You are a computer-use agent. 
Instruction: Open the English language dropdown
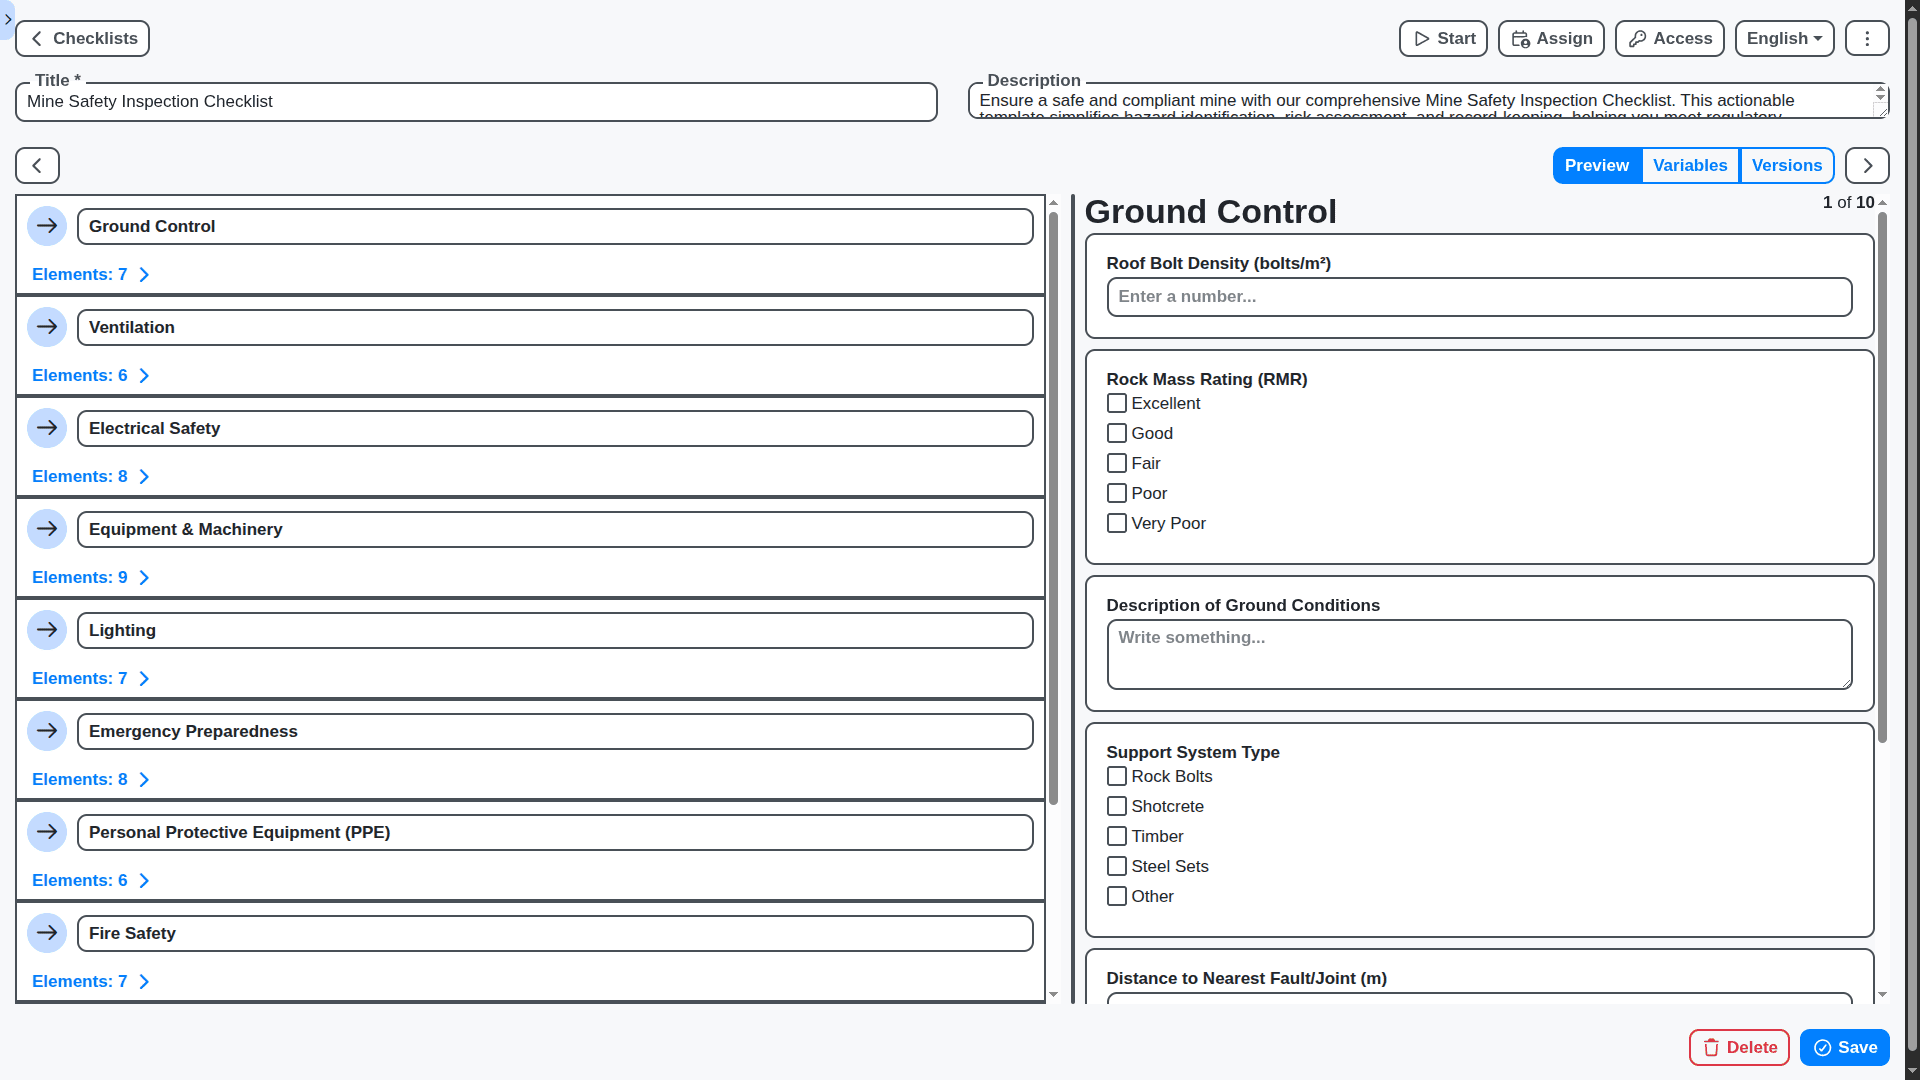click(x=1784, y=38)
